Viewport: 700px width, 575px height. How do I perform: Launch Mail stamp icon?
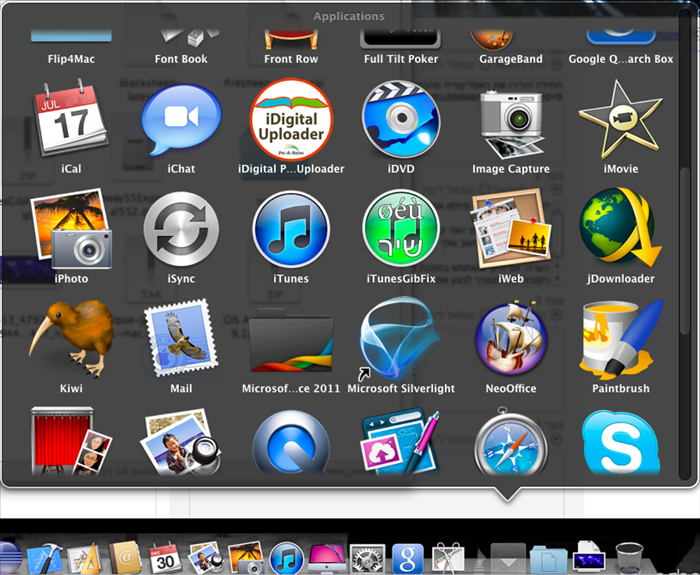click(x=181, y=339)
